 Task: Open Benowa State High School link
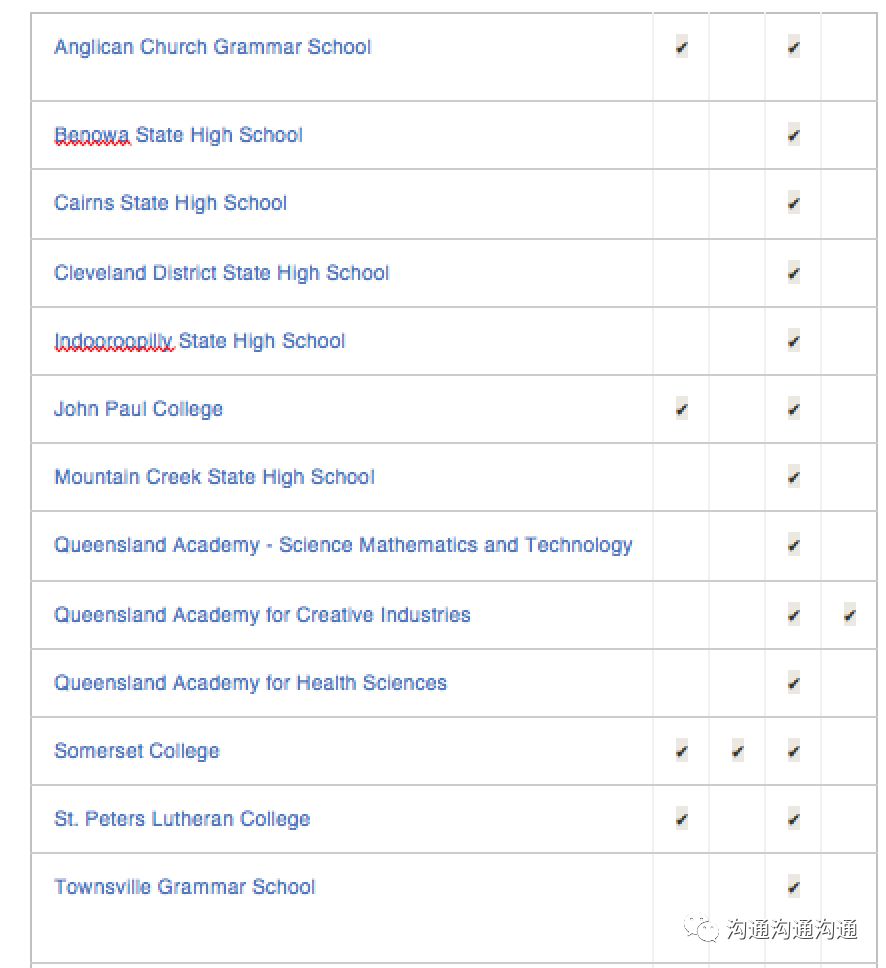point(178,135)
